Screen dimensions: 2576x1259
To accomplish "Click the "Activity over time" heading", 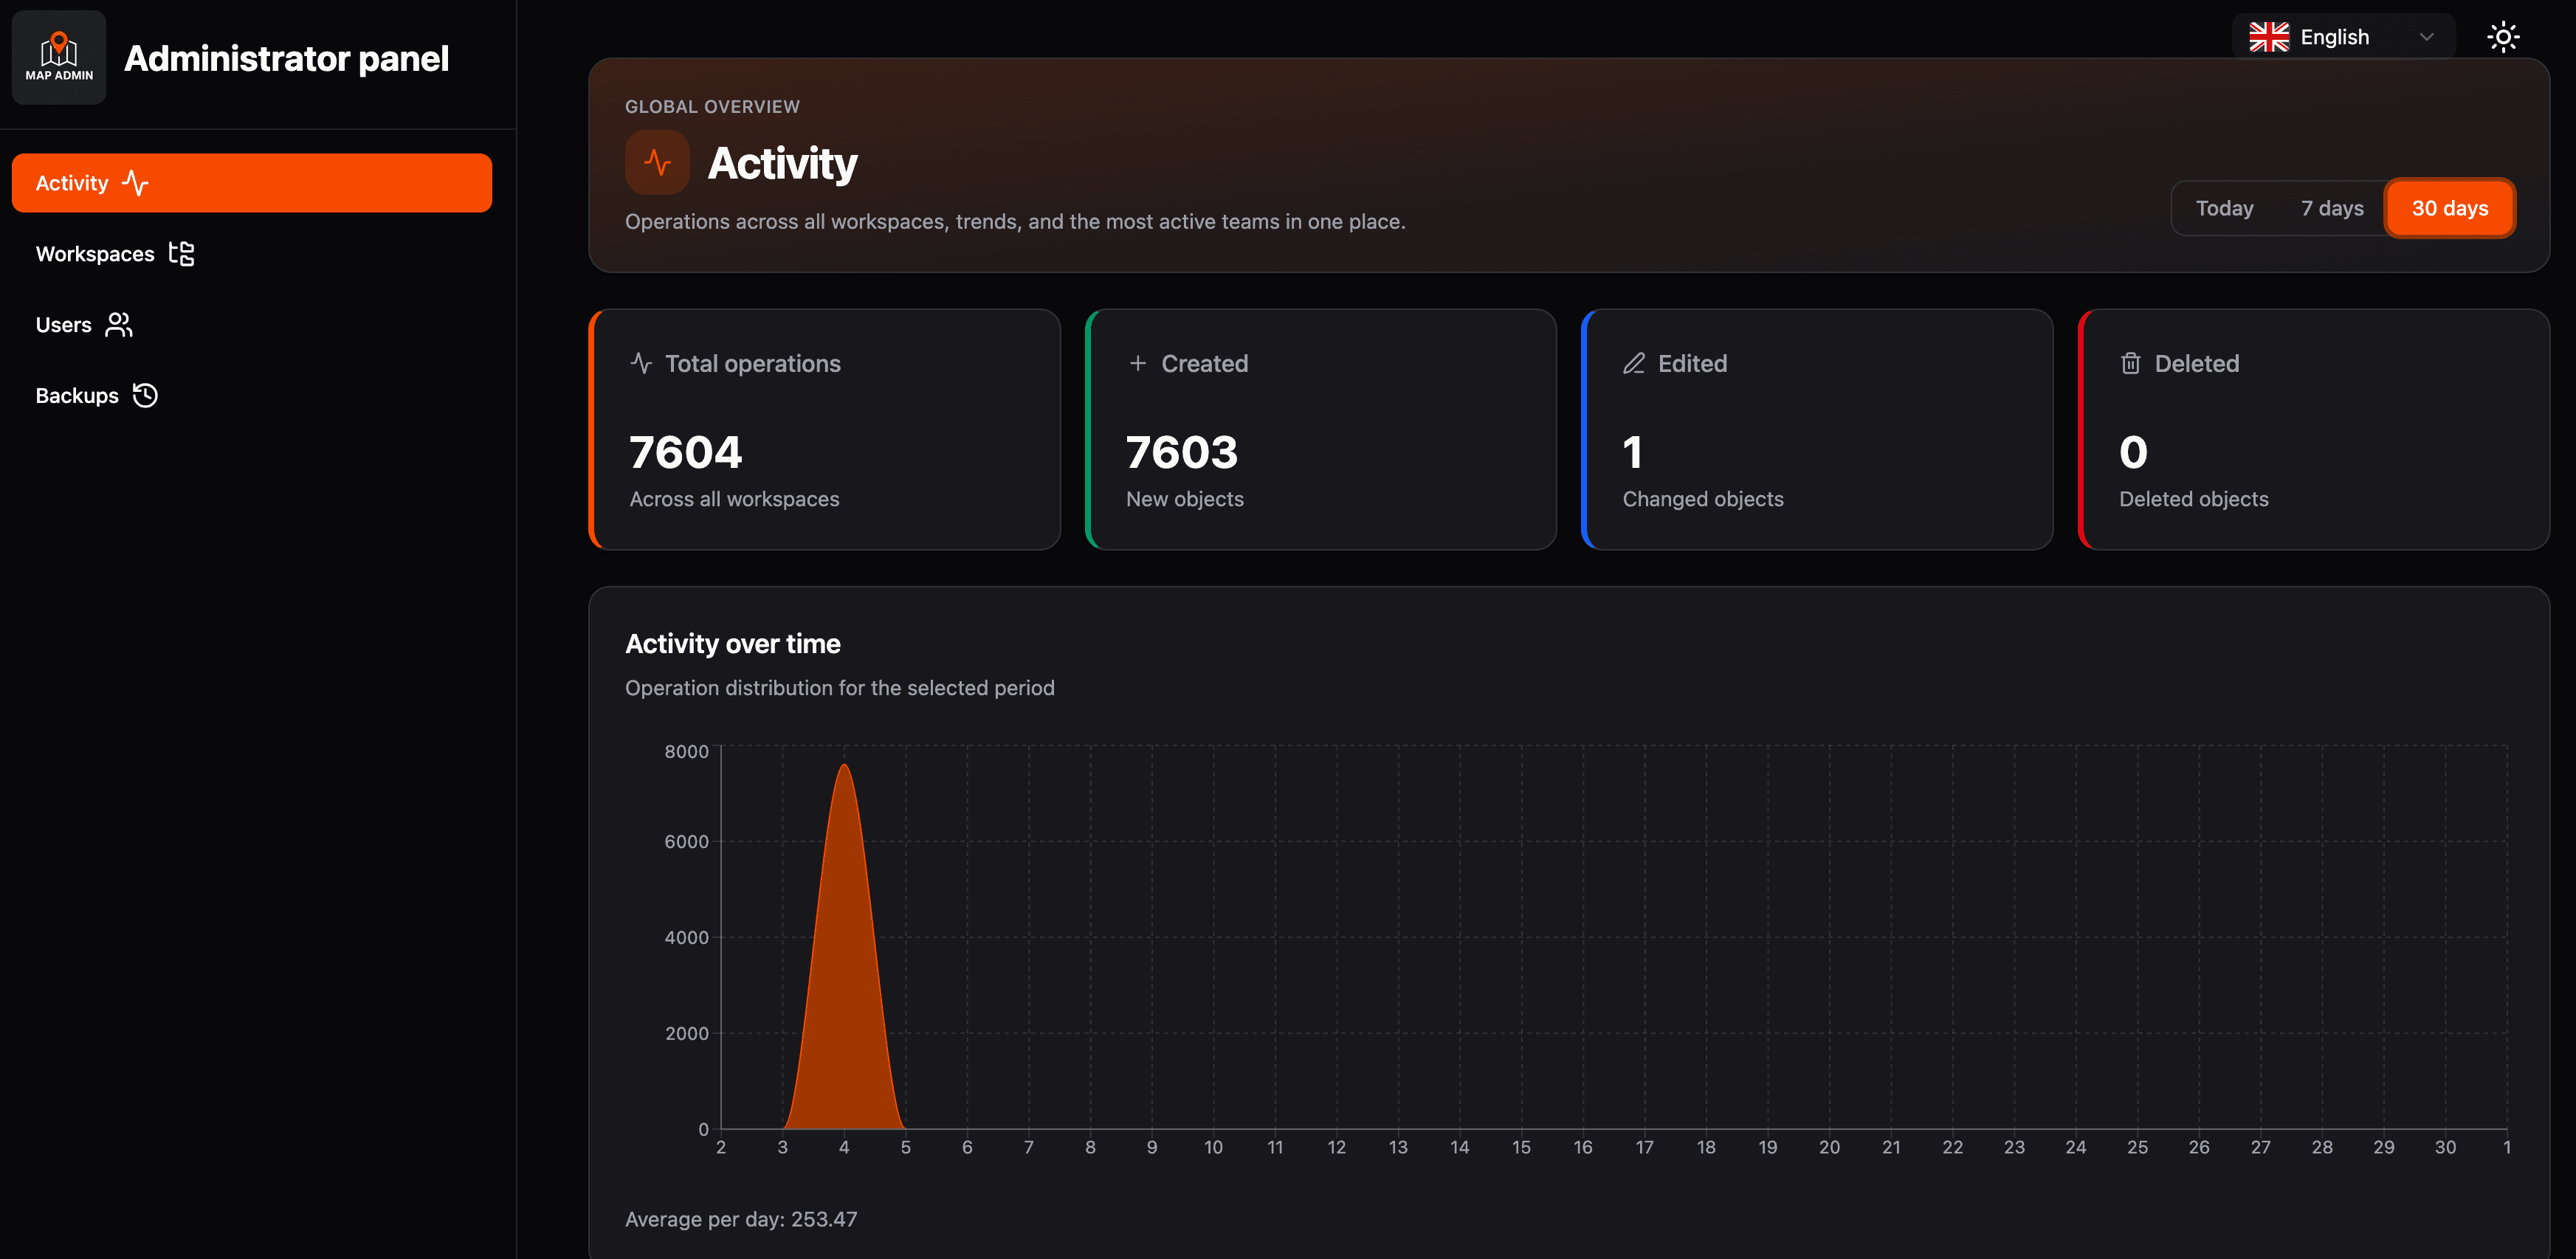I will tap(732, 644).
